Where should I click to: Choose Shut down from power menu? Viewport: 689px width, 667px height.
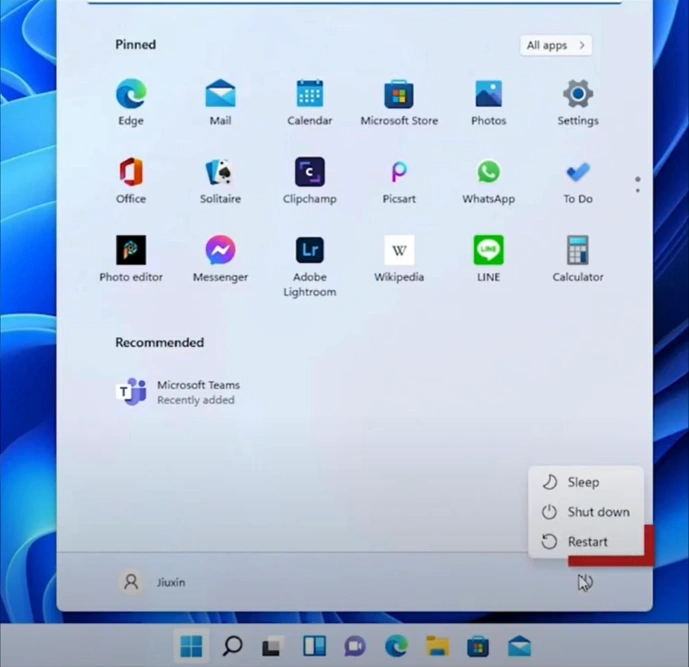click(x=586, y=512)
